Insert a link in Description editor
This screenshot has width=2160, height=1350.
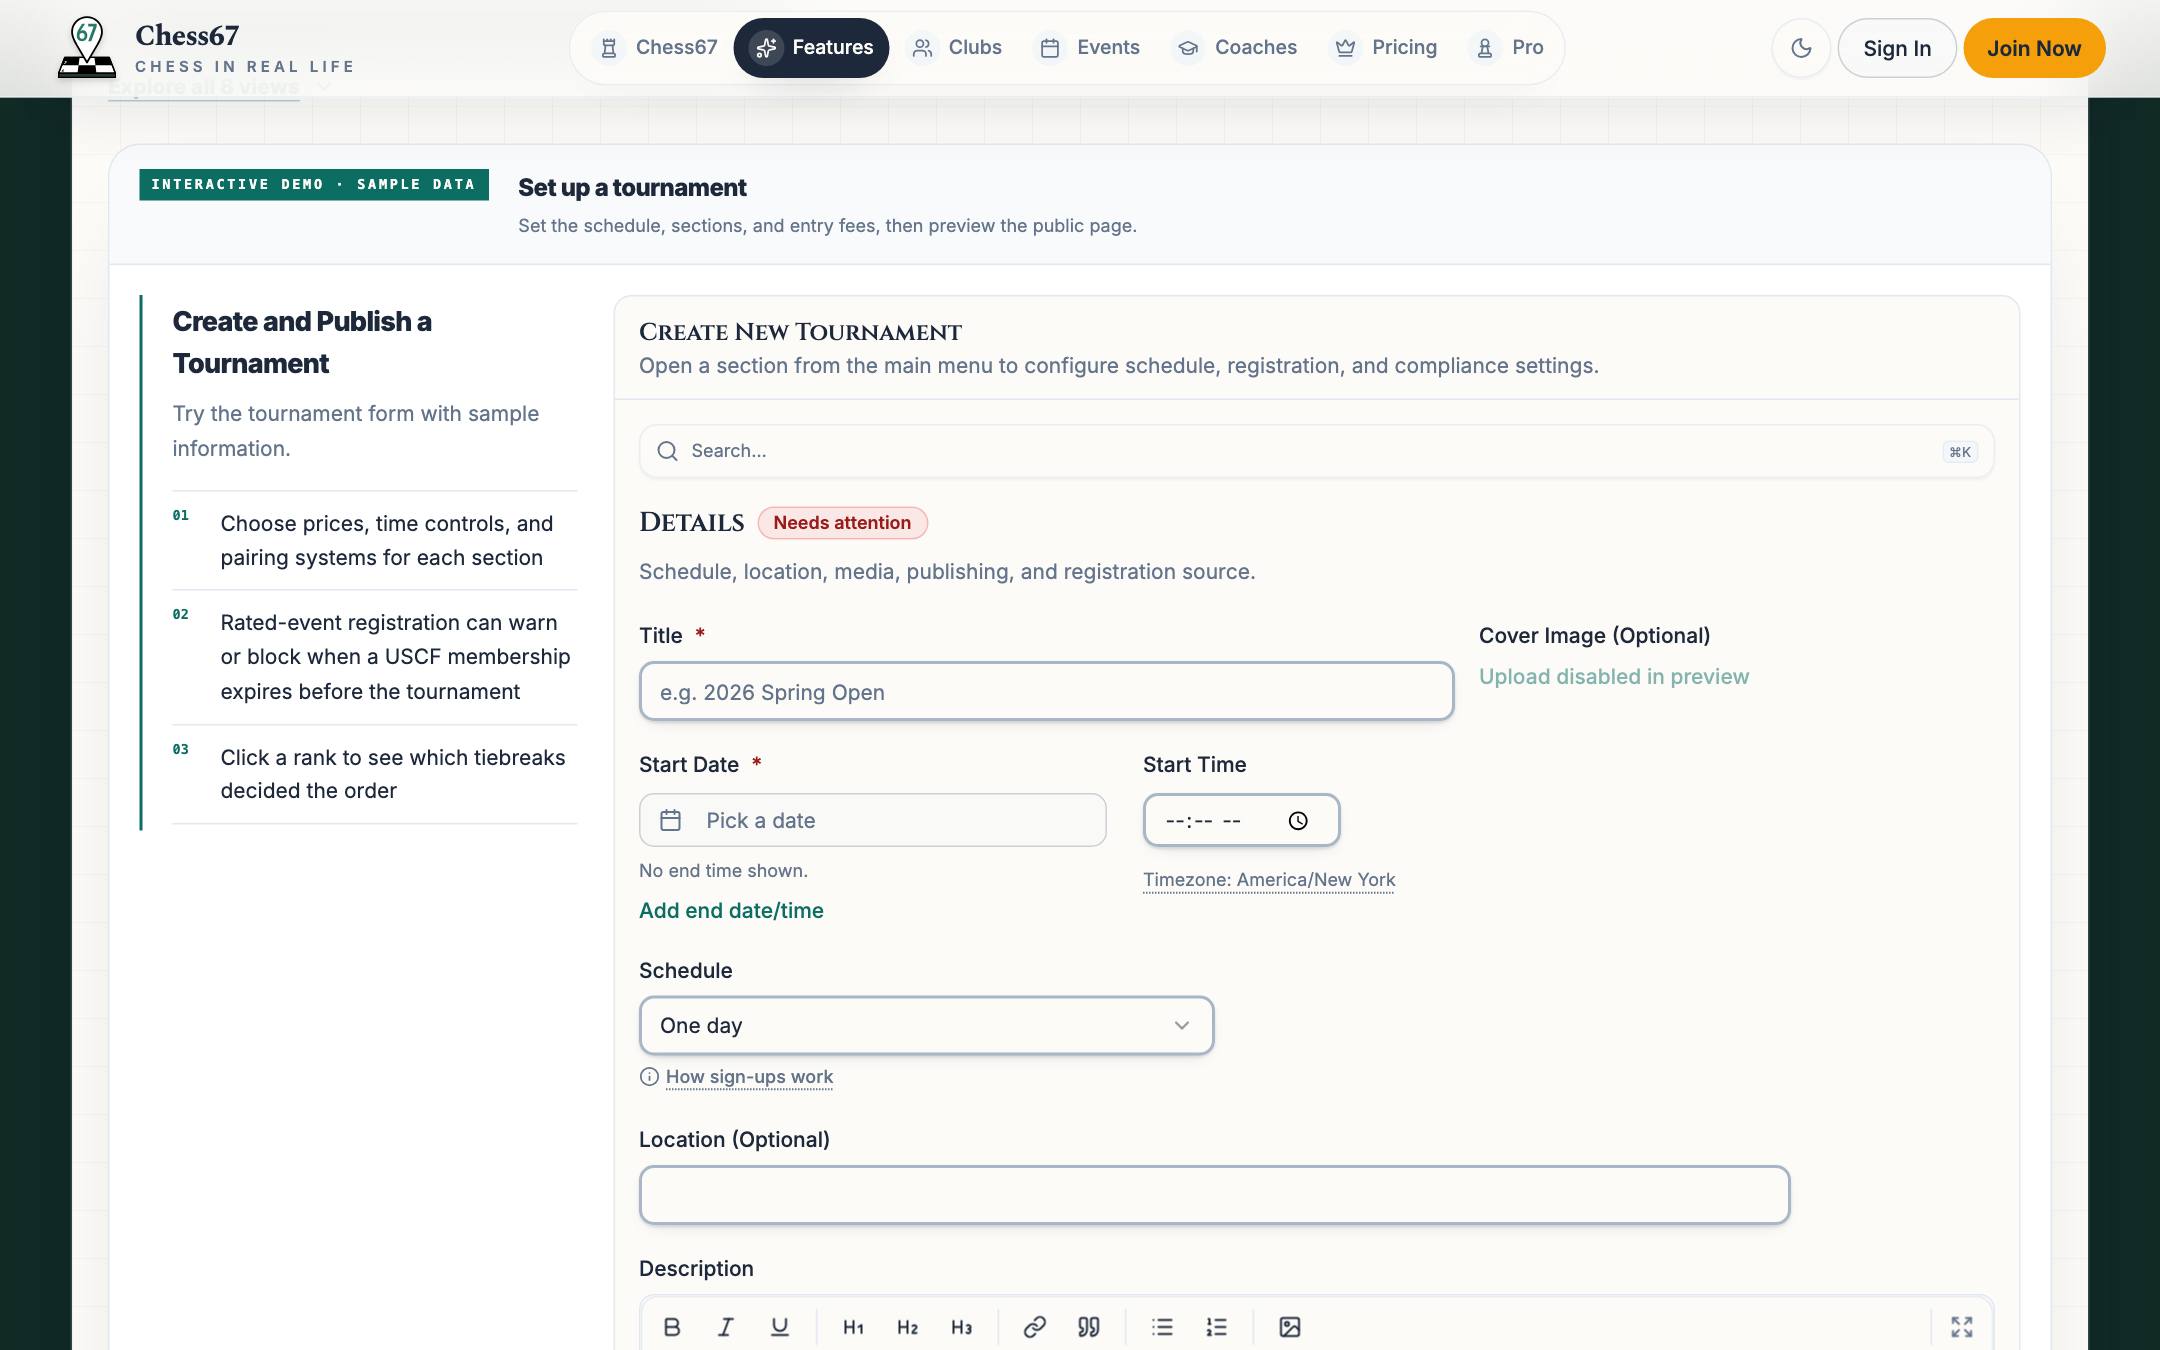click(x=1035, y=1327)
